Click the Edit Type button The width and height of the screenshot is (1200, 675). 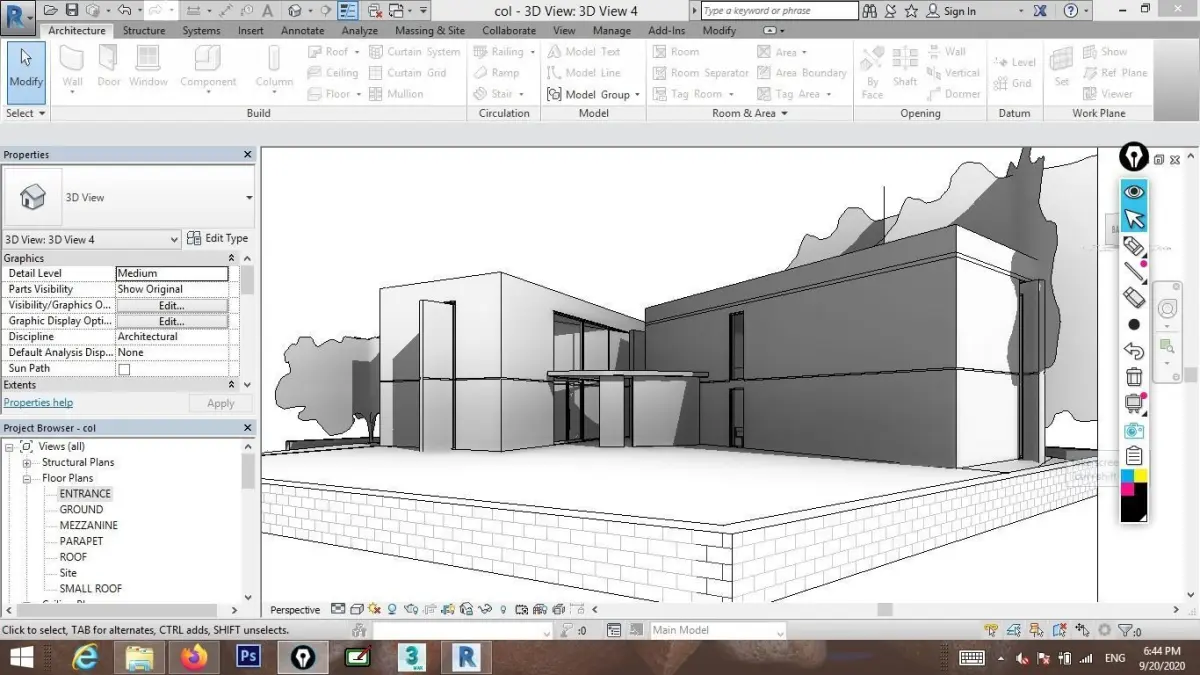click(x=218, y=239)
